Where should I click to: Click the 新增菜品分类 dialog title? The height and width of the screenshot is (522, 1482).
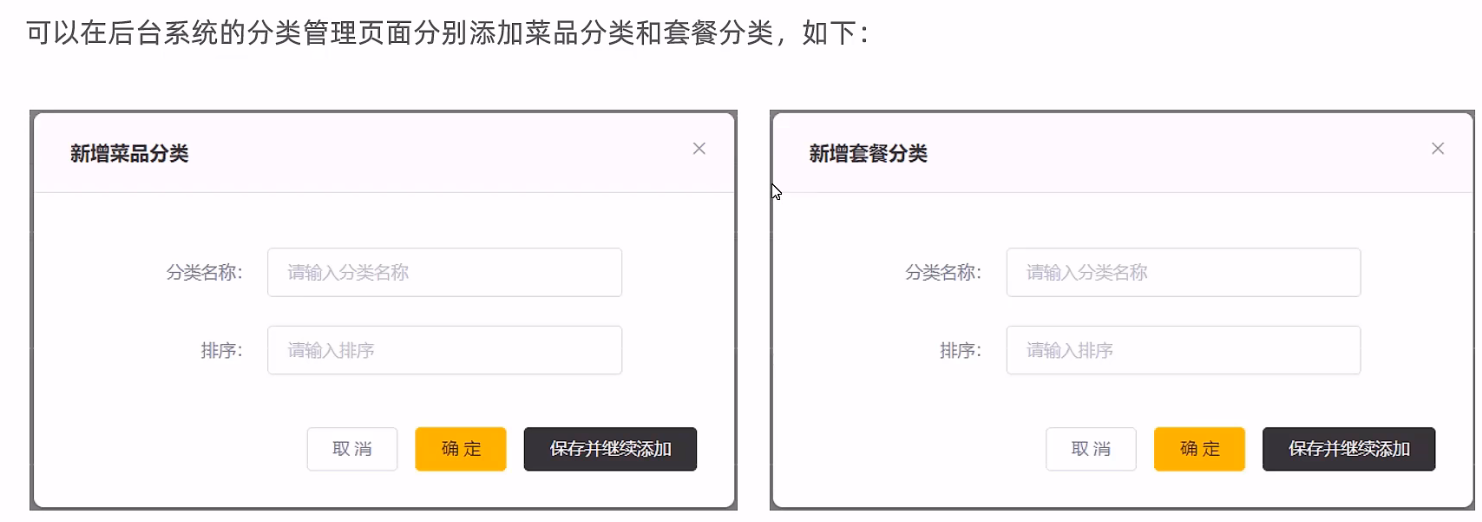click(x=129, y=154)
